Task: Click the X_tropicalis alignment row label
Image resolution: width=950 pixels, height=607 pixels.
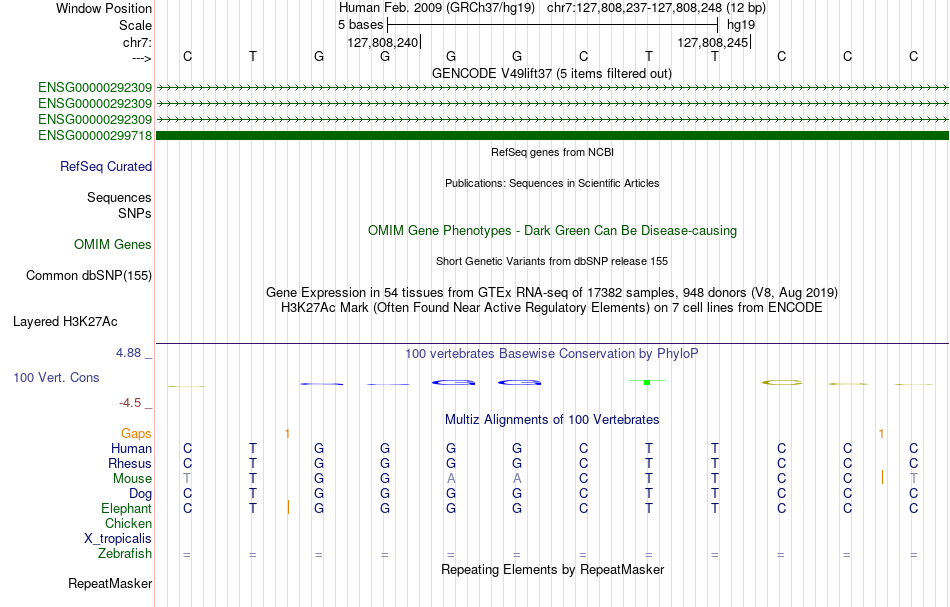Action: pos(118,539)
